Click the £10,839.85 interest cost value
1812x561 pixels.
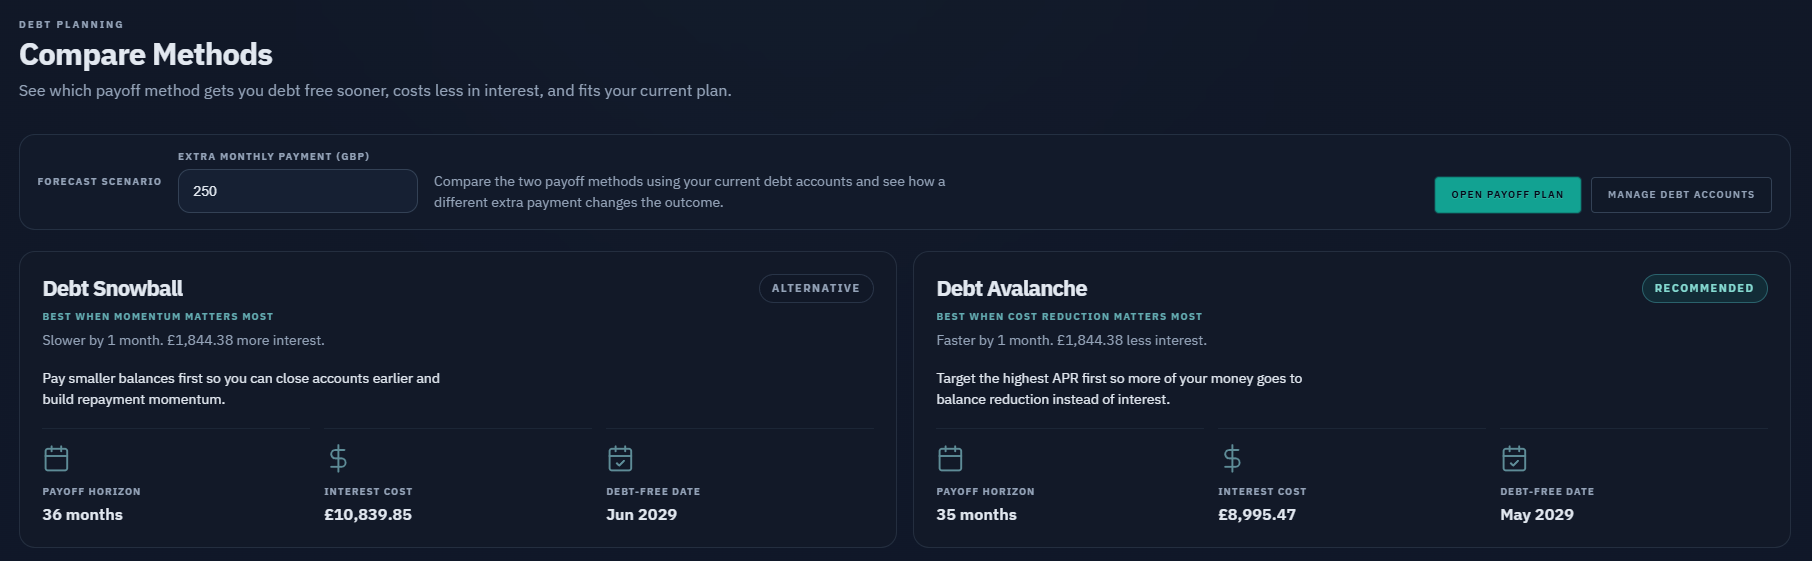(x=368, y=515)
